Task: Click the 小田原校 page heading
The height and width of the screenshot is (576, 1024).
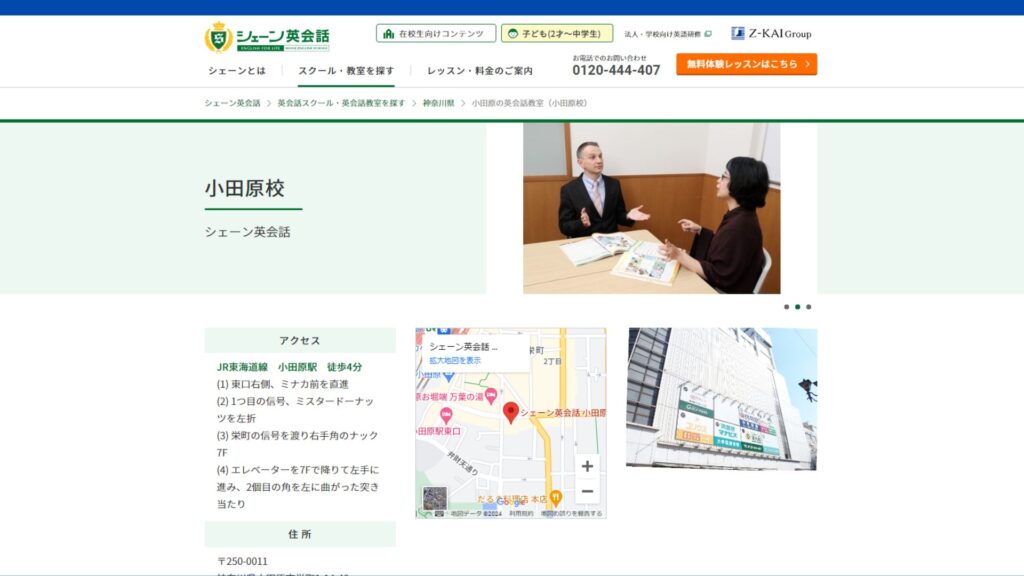Action: (245, 189)
